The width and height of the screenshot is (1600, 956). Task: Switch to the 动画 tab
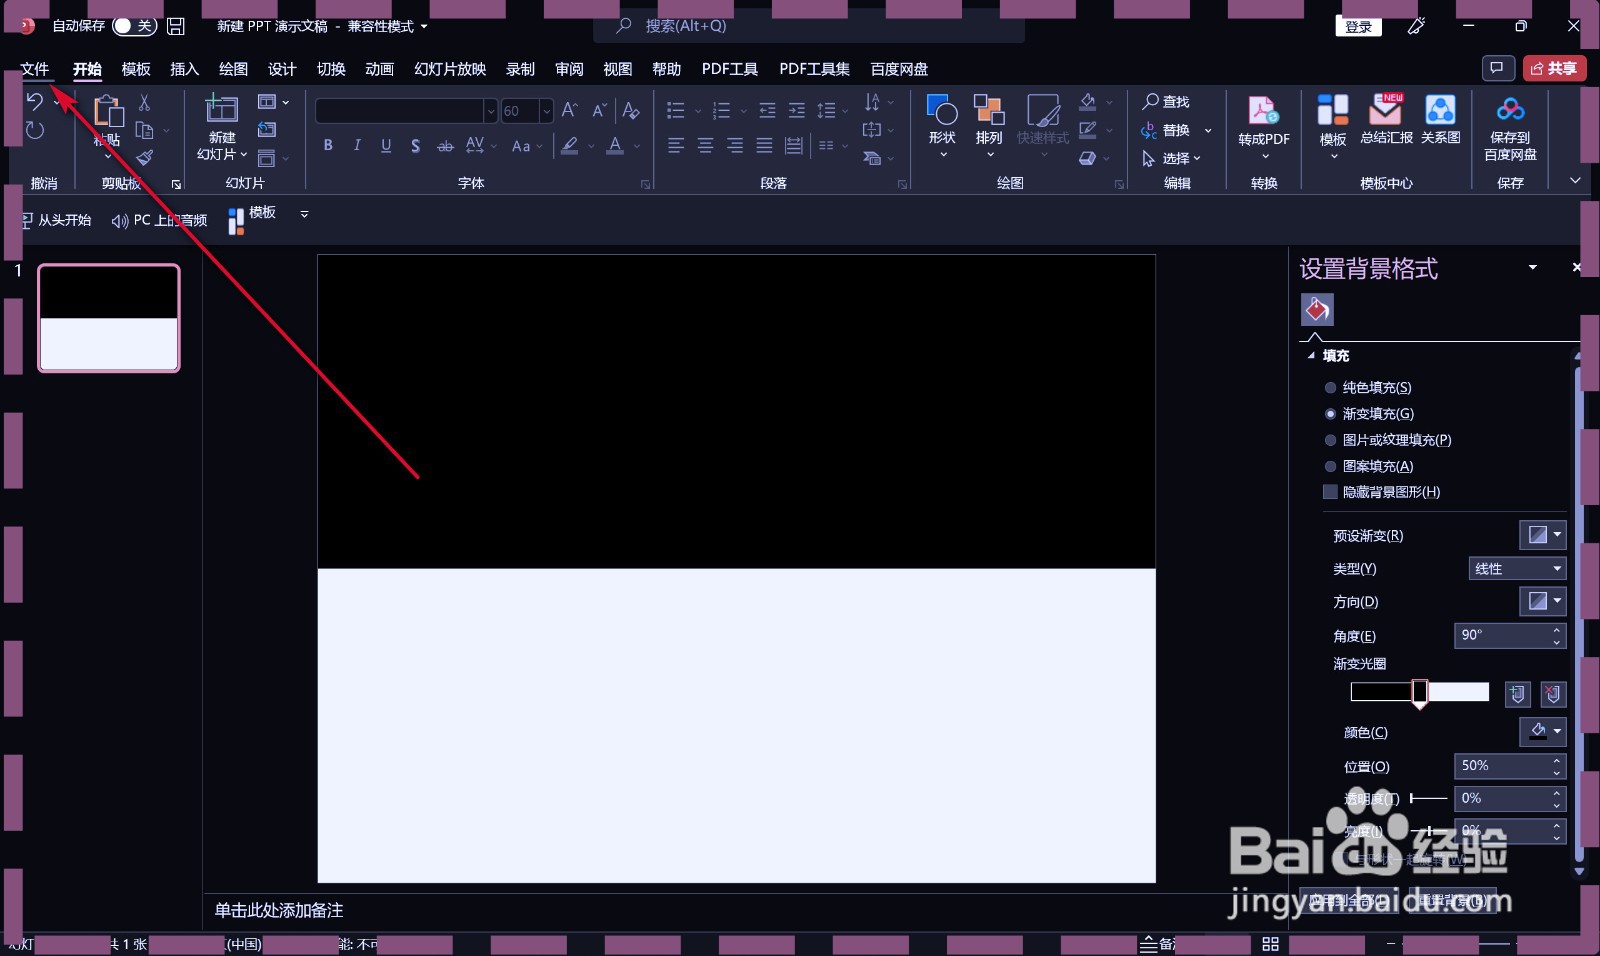[x=379, y=69]
